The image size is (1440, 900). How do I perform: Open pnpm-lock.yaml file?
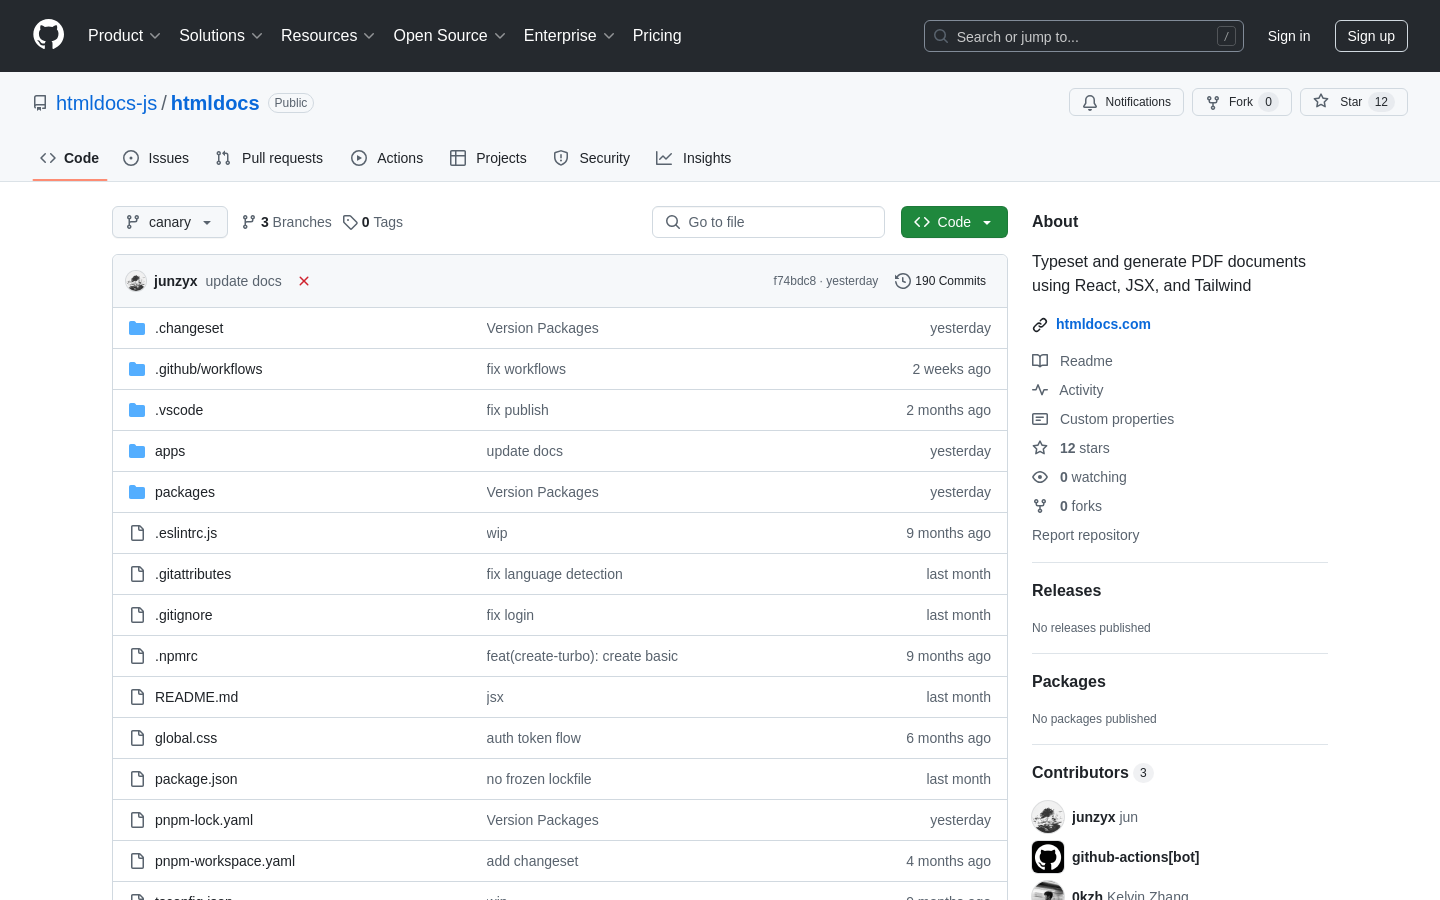coord(204,820)
